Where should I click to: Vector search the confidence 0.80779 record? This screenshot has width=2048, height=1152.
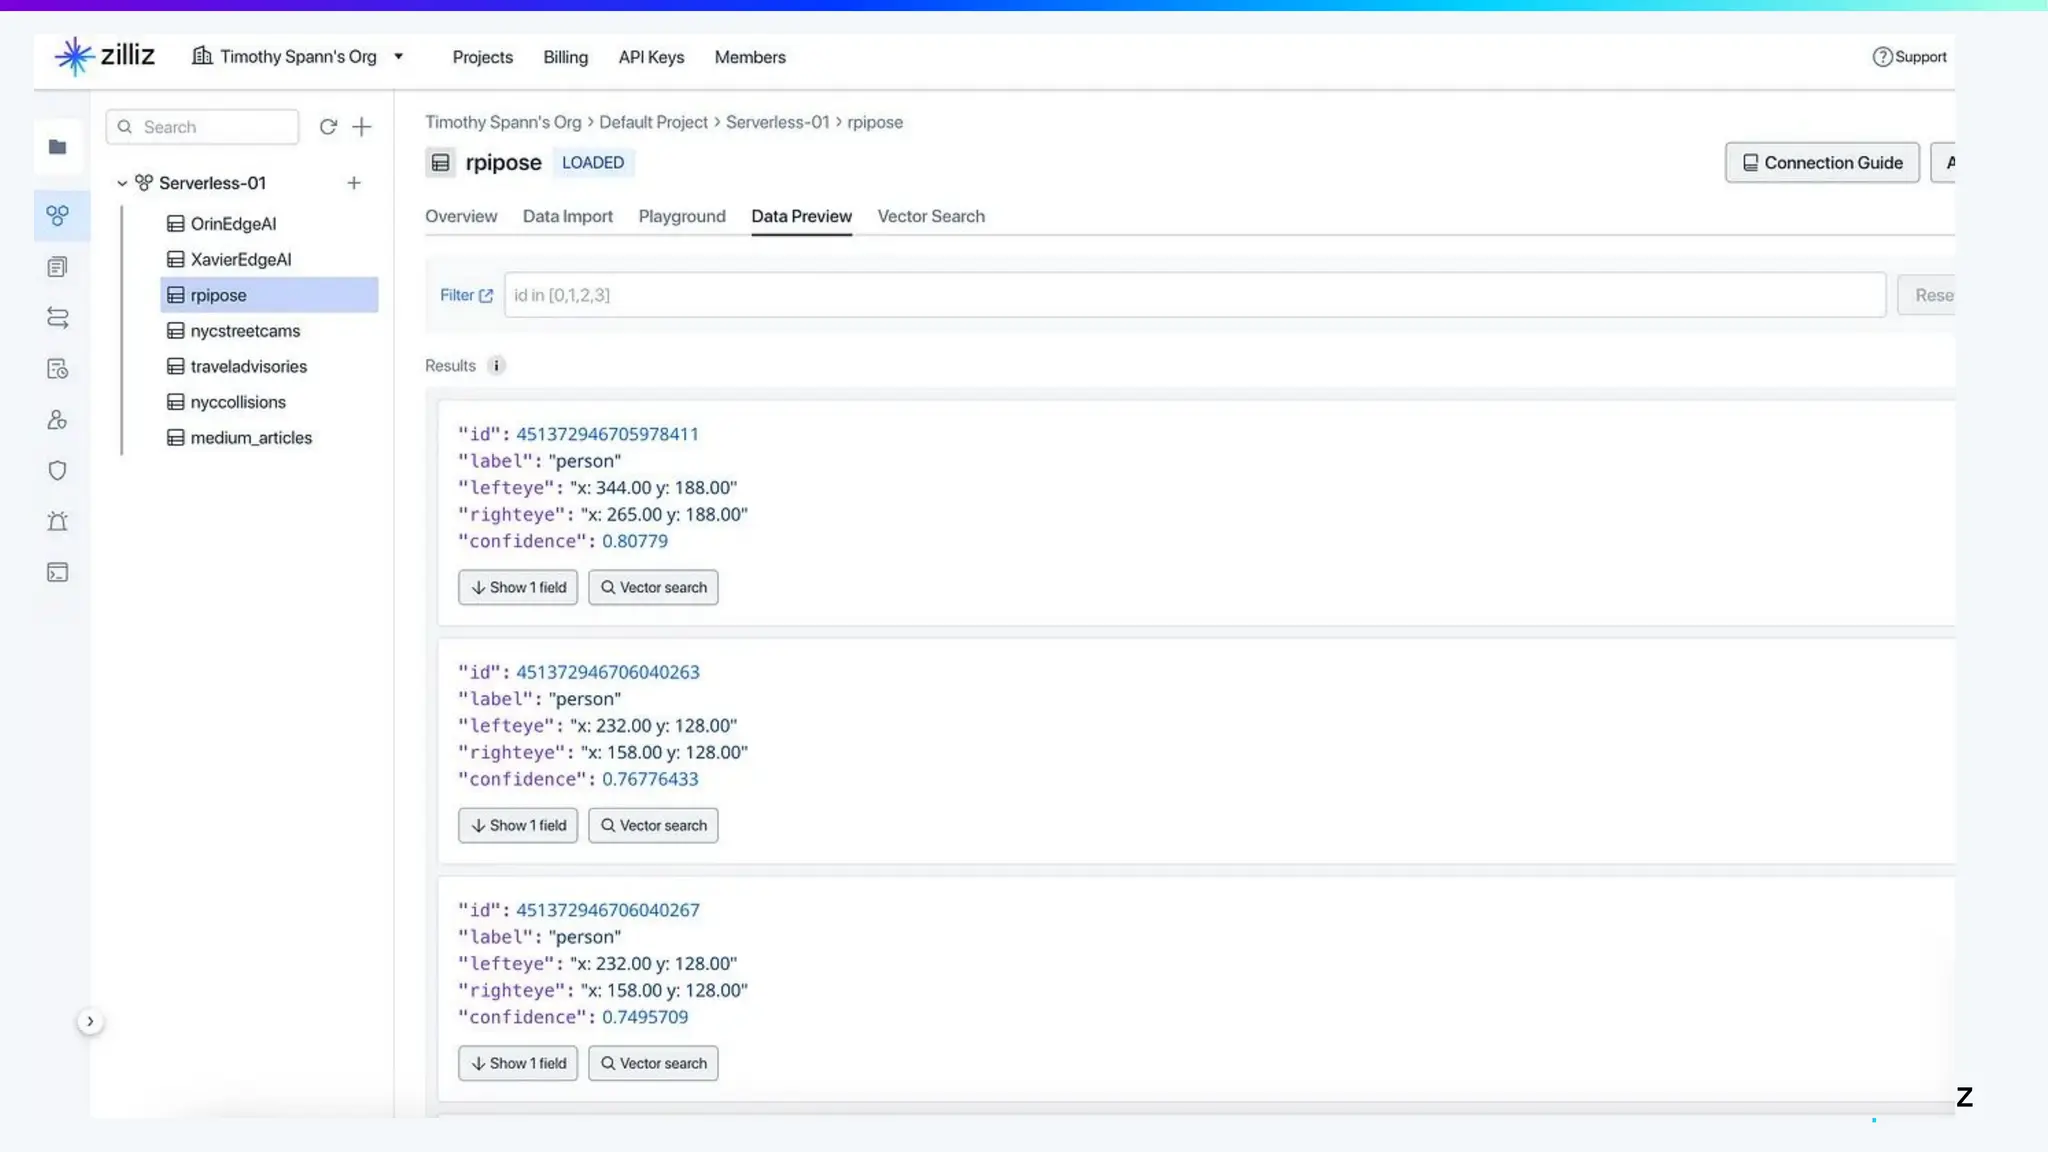coord(653,587)
